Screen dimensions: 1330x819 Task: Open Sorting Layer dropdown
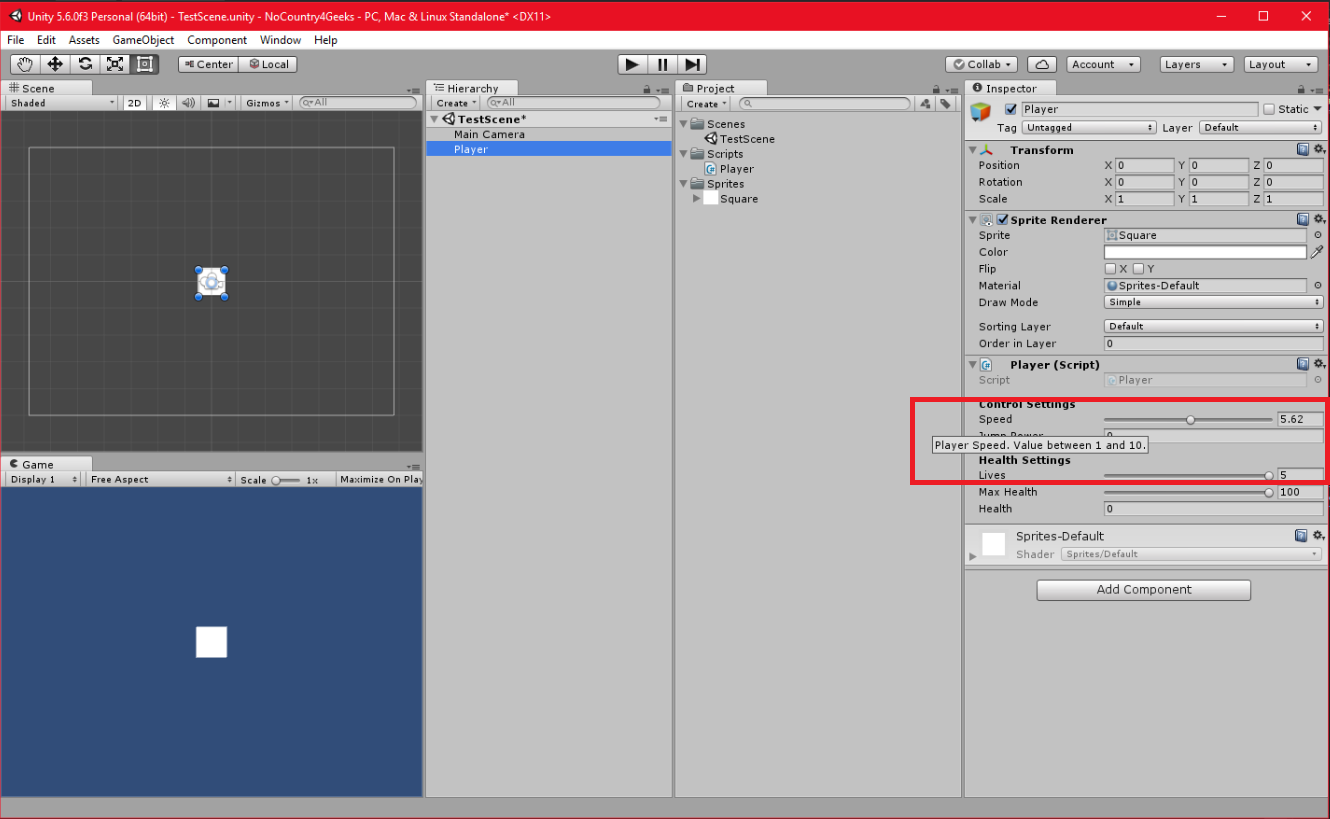click(x=1213, y=326)
